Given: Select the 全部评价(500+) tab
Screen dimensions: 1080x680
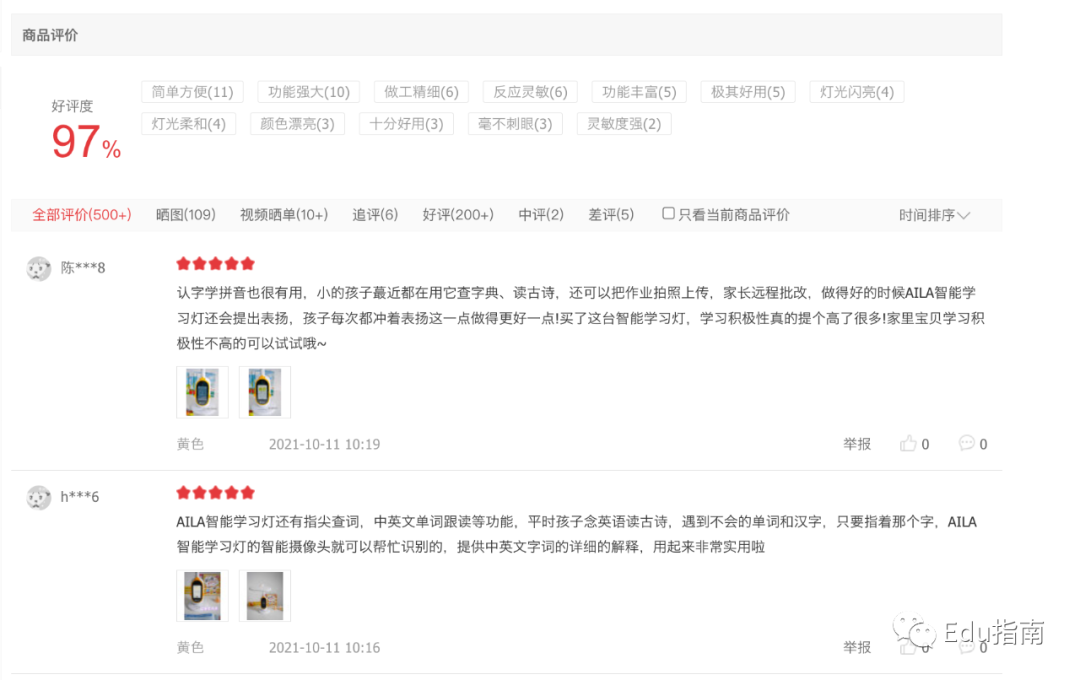Looking at the screenshot, I should [81, 215].
